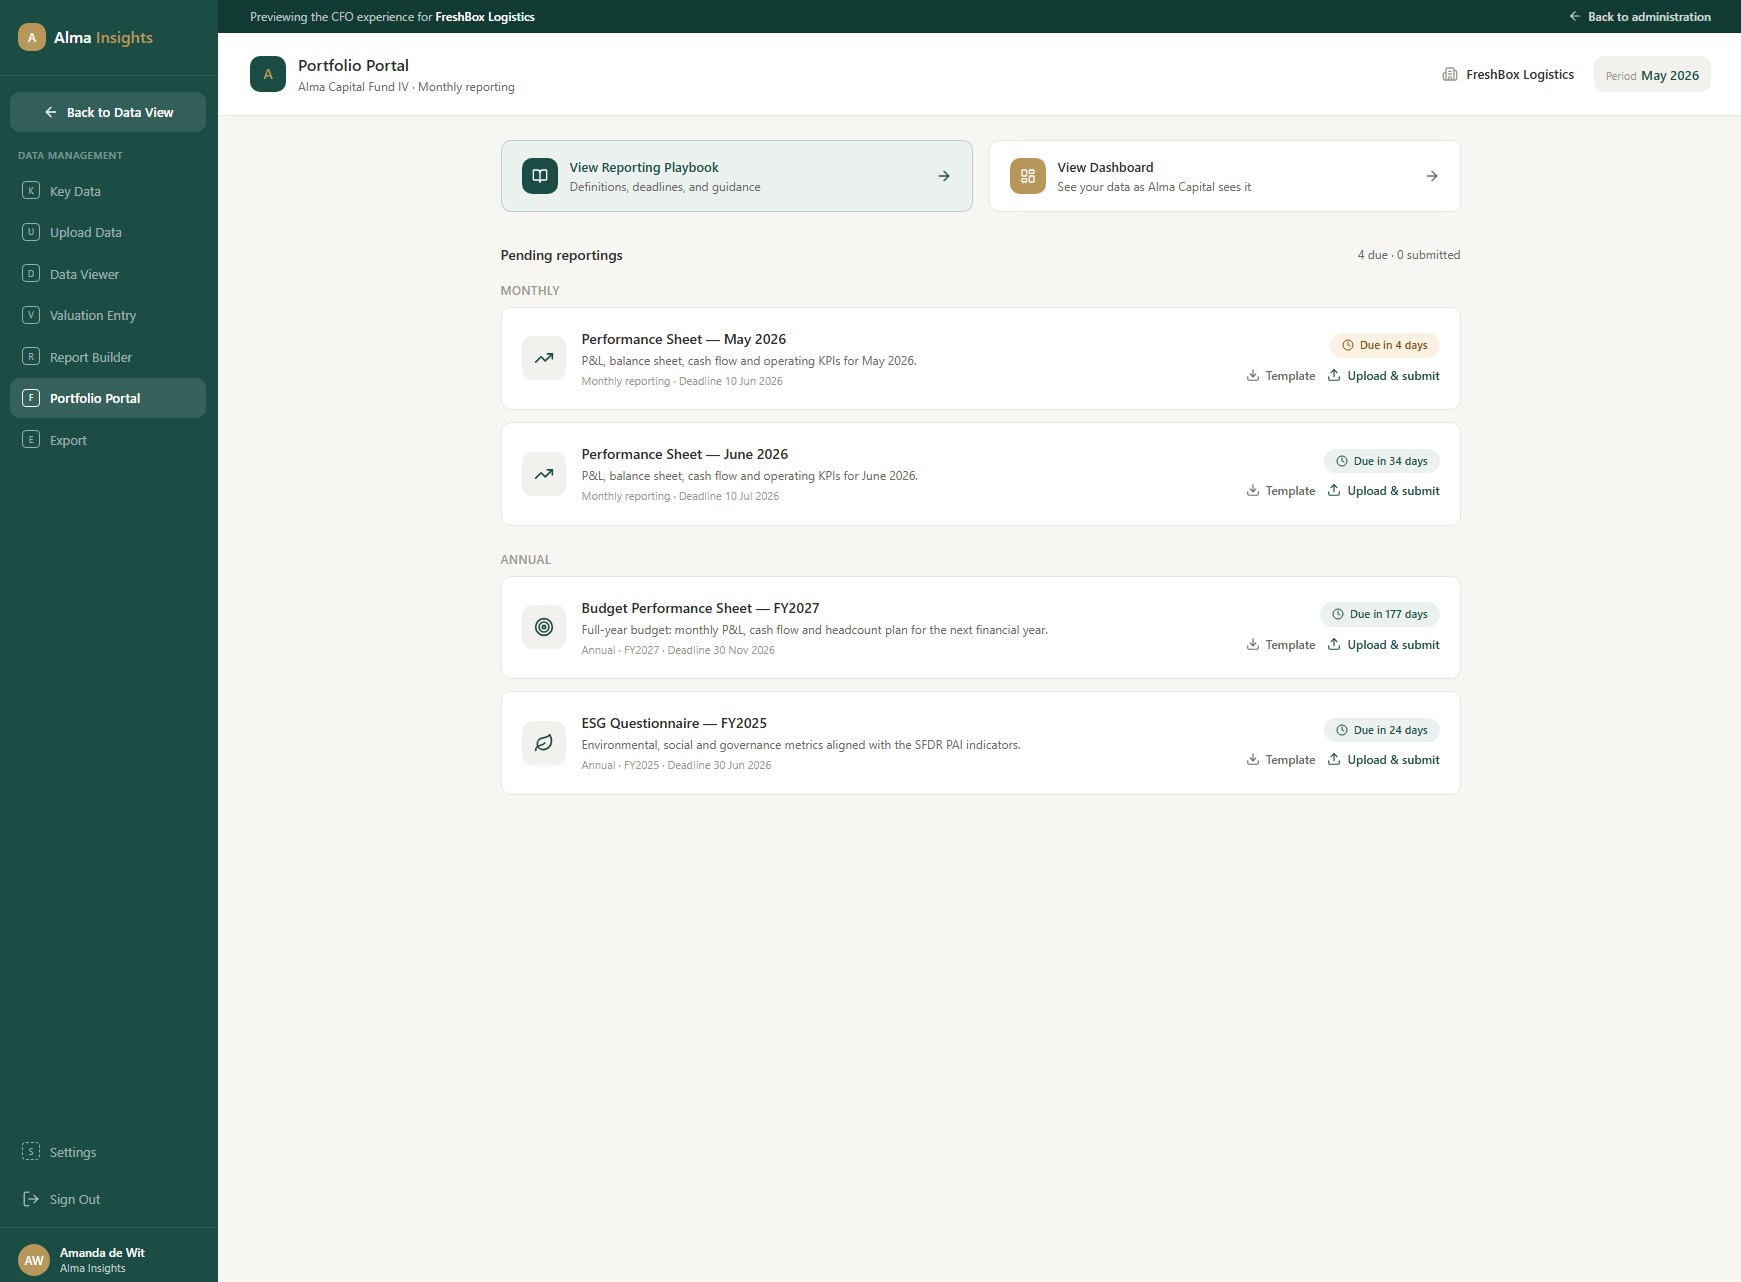Screen dimensions: 1741x1282
Task: Open the Period May 2026 selector
Action: pyautogui.click(x=1652, y=75)
